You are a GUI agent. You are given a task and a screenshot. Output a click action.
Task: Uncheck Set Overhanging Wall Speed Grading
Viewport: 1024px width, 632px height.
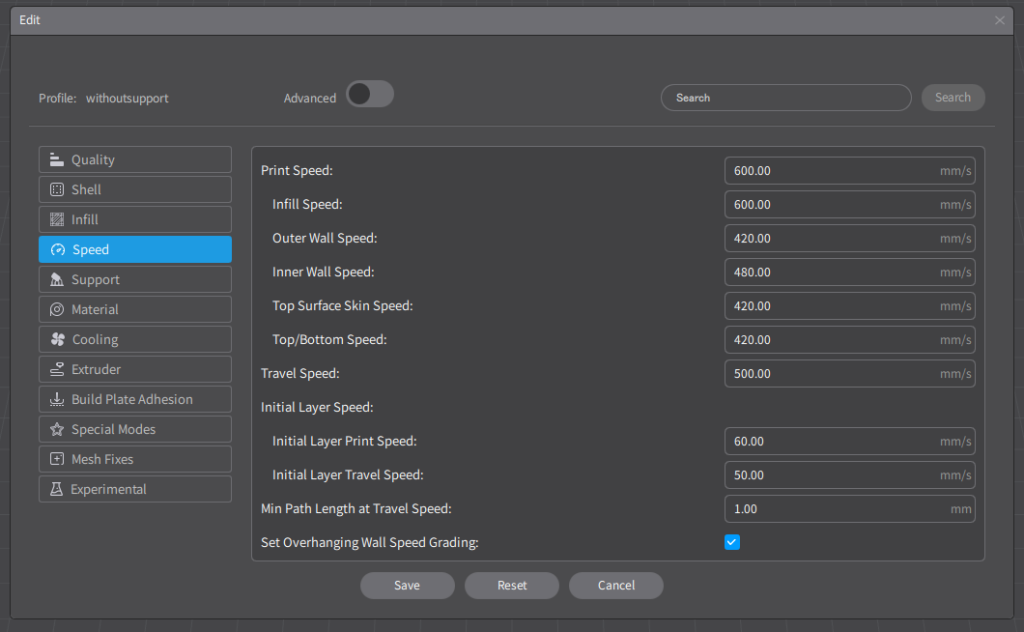click(732, 542)
